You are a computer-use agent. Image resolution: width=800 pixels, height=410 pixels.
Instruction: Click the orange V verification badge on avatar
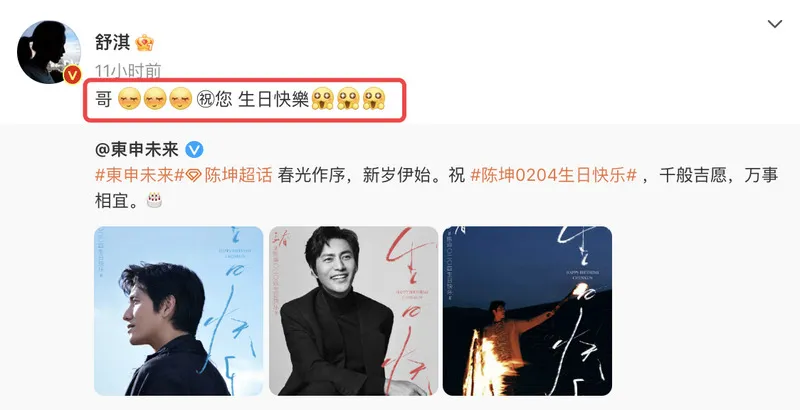(x=72, y=75)
